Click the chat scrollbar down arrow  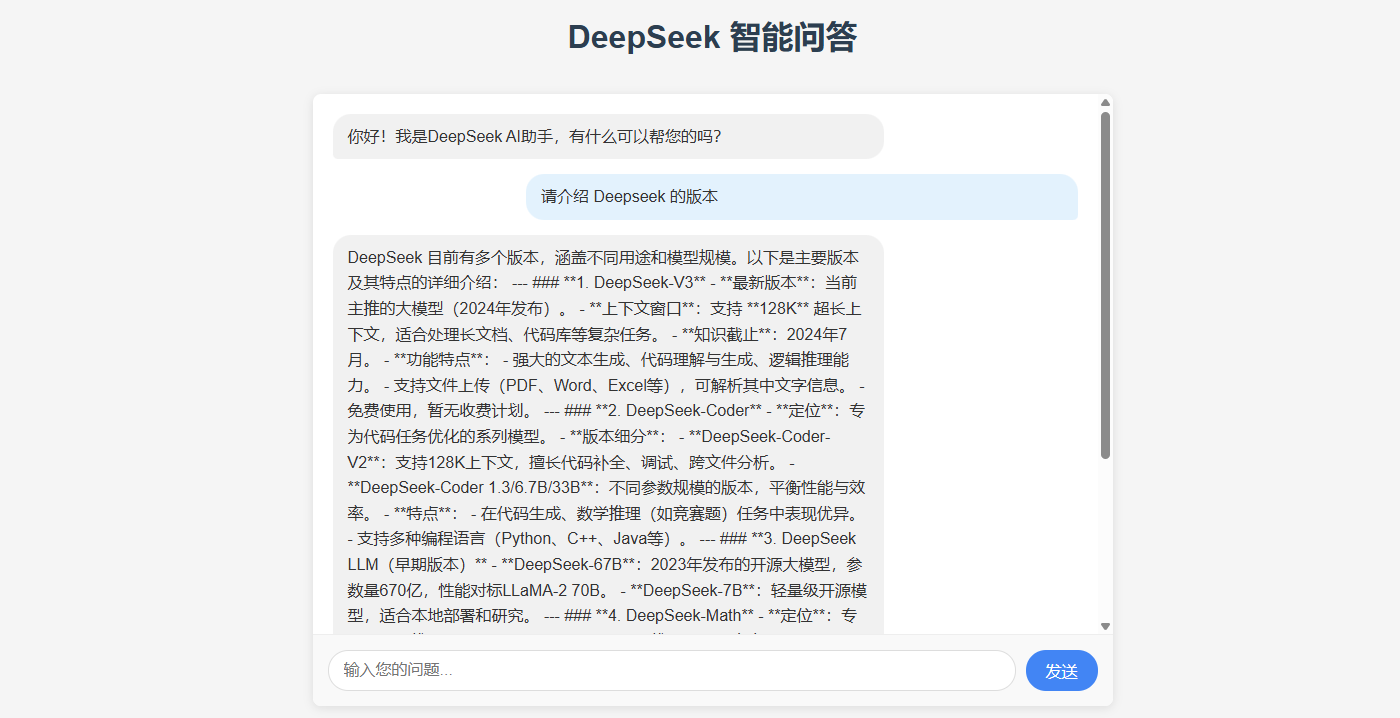(x=1105, y=626)
